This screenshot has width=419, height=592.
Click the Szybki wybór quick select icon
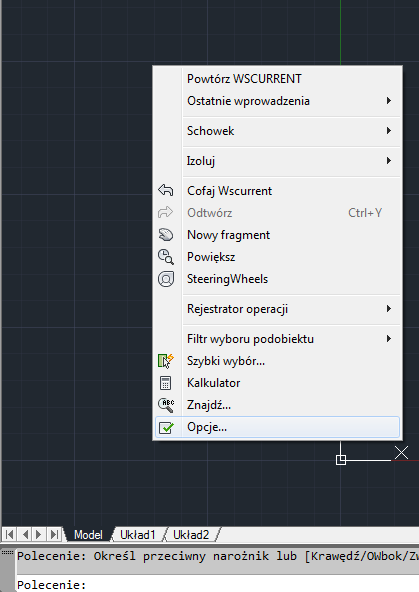pos(166,361)
